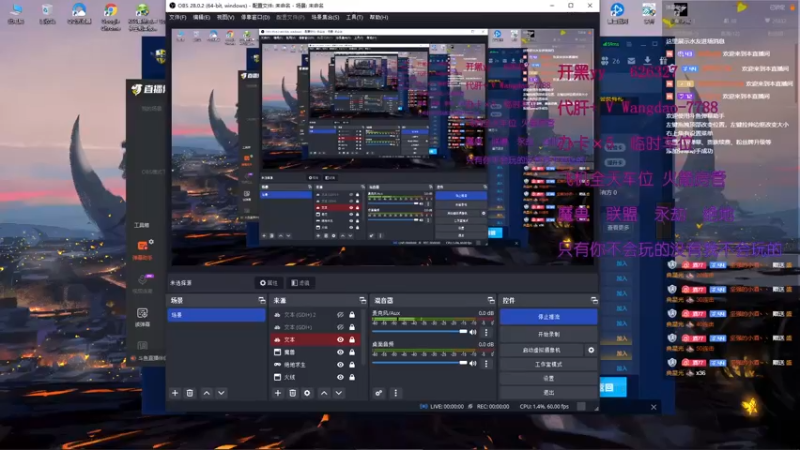Screen dimensions: 800x450
Task: Float the Sources (来源) dock panel
Action: 363,300
